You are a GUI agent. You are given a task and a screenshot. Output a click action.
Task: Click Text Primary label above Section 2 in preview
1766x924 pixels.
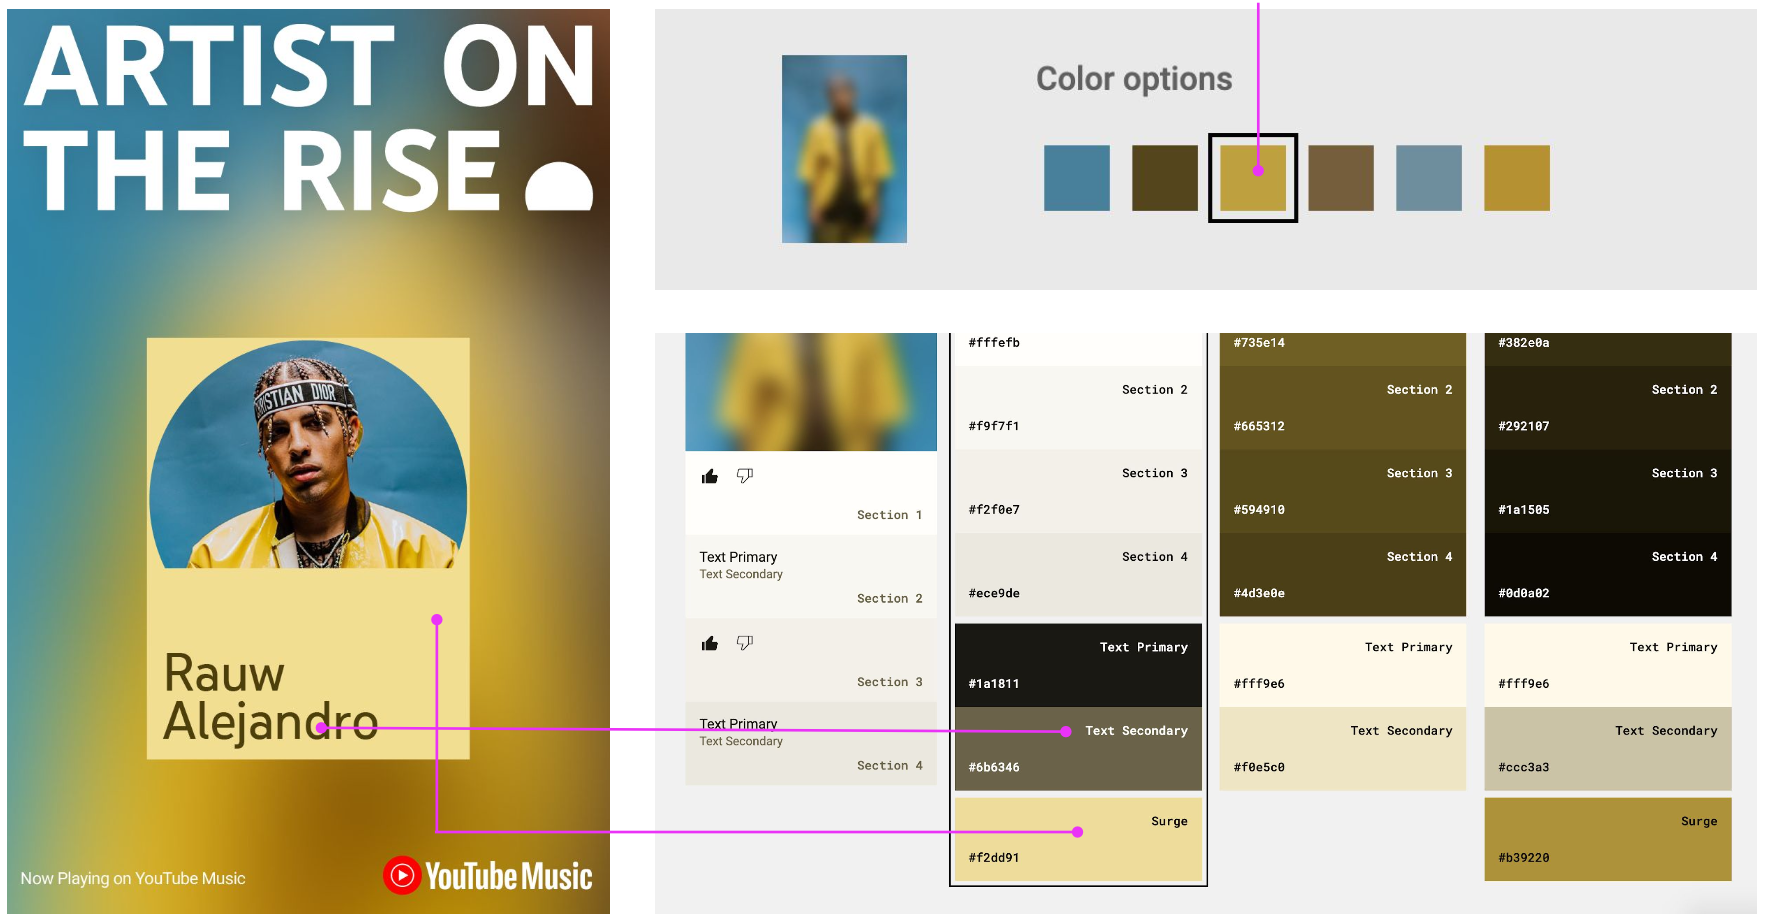click(738, 557)
